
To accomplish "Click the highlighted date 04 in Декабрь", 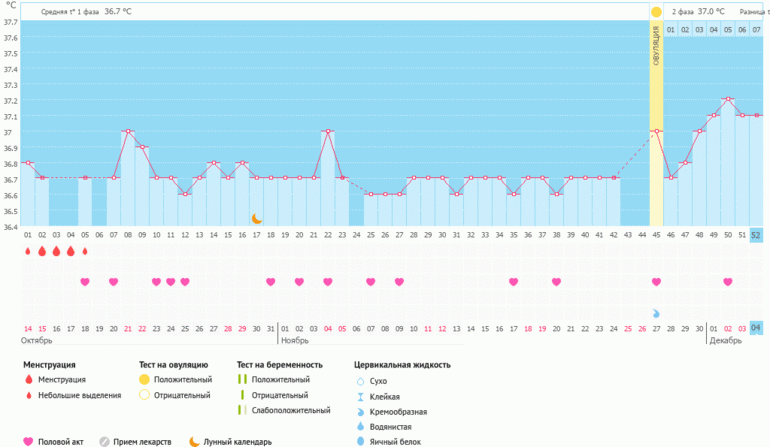I will (x=756, y=327).
